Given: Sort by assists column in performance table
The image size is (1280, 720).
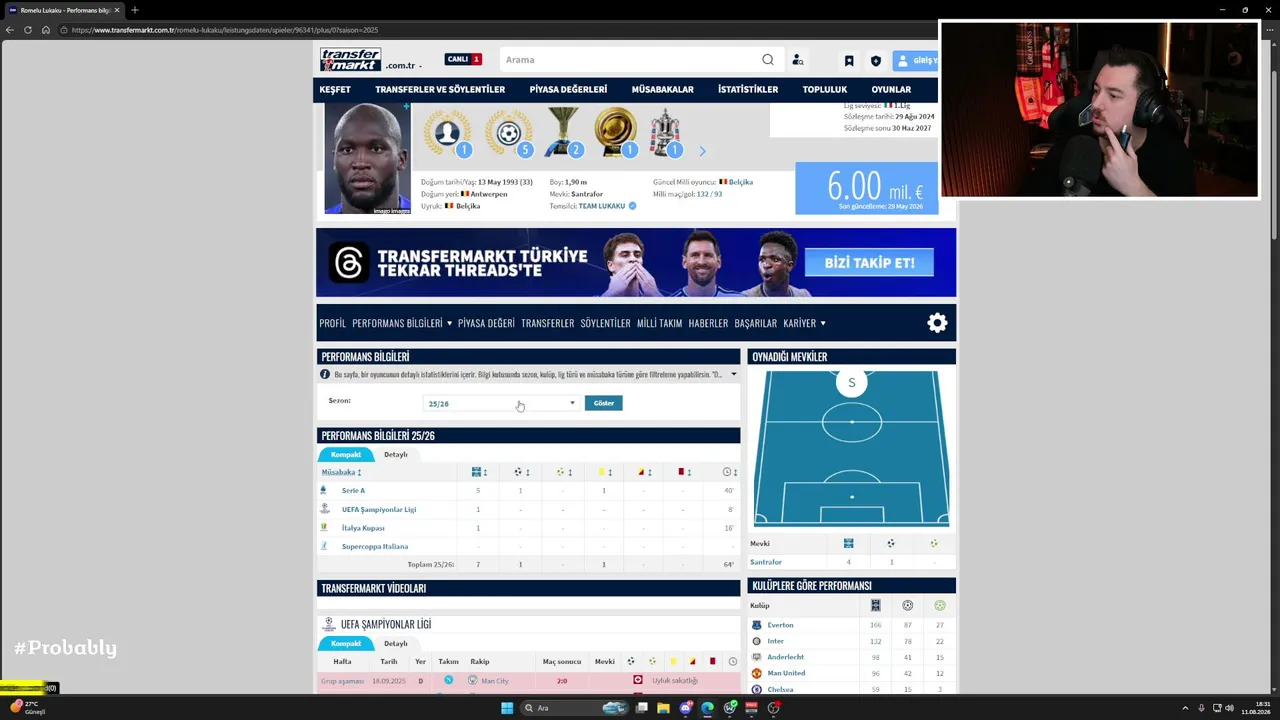Looking at the screenshot, I should (x=563, y=472).
